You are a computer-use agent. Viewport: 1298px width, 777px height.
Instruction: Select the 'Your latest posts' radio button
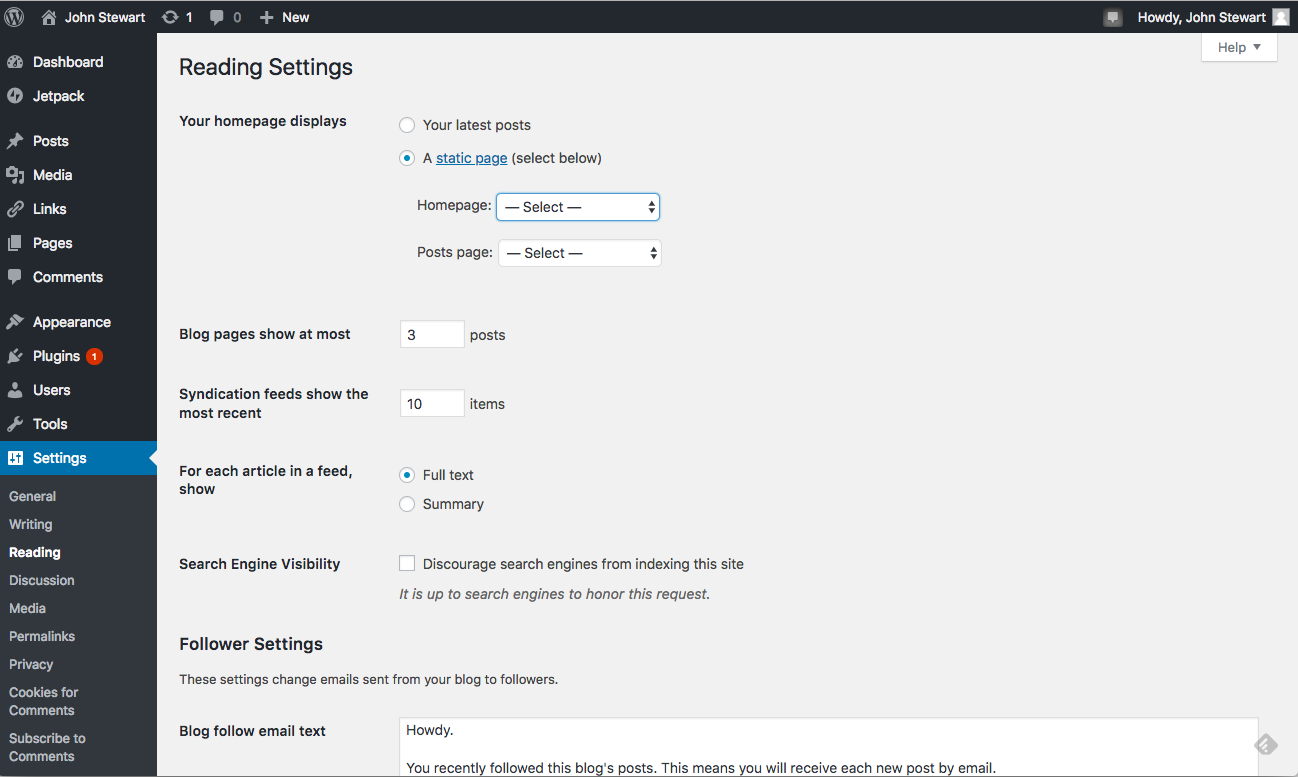point(407,125)
